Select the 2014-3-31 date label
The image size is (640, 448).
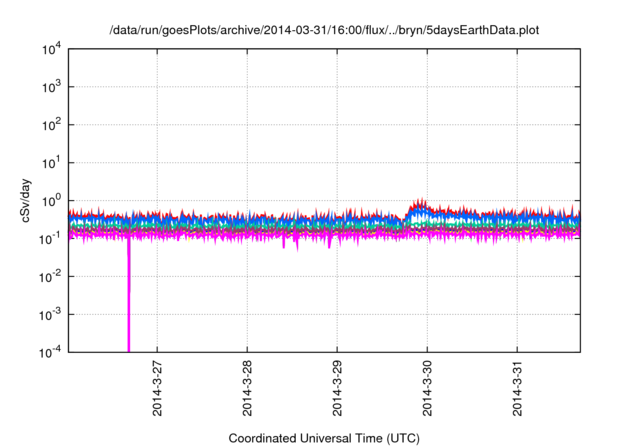click(518, 388)
